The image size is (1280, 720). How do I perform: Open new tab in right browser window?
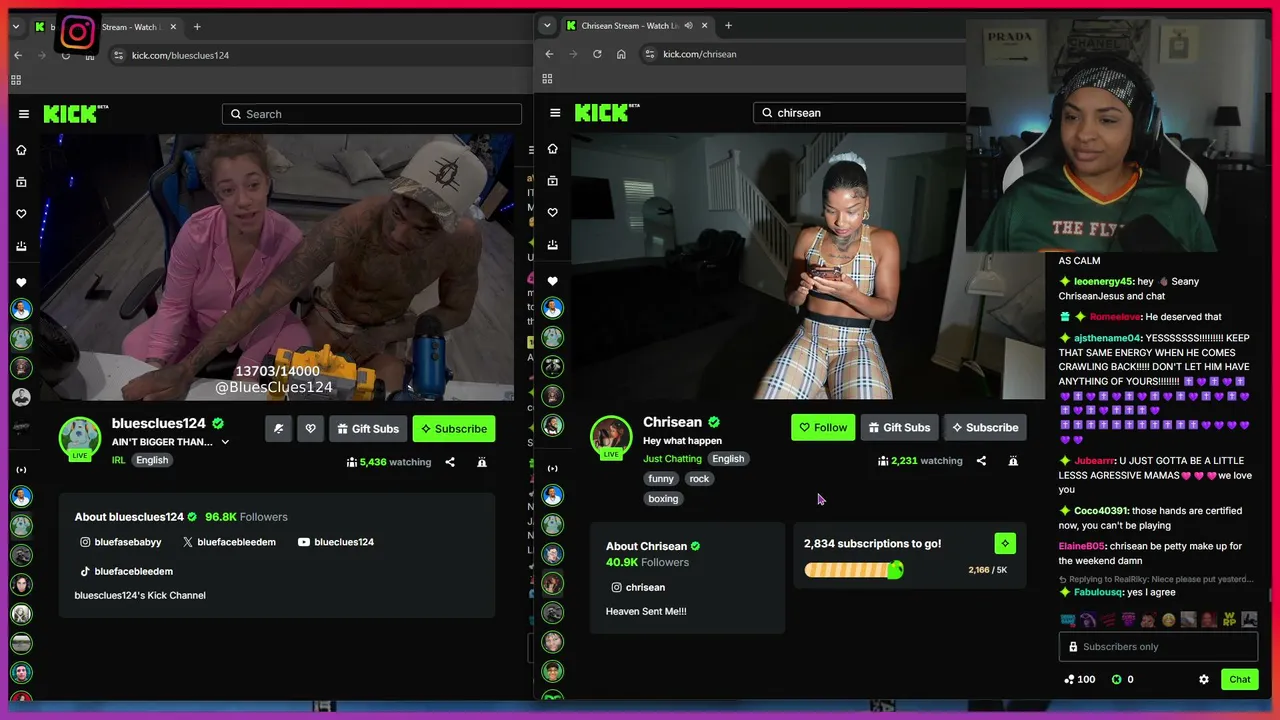click(728, 26)
